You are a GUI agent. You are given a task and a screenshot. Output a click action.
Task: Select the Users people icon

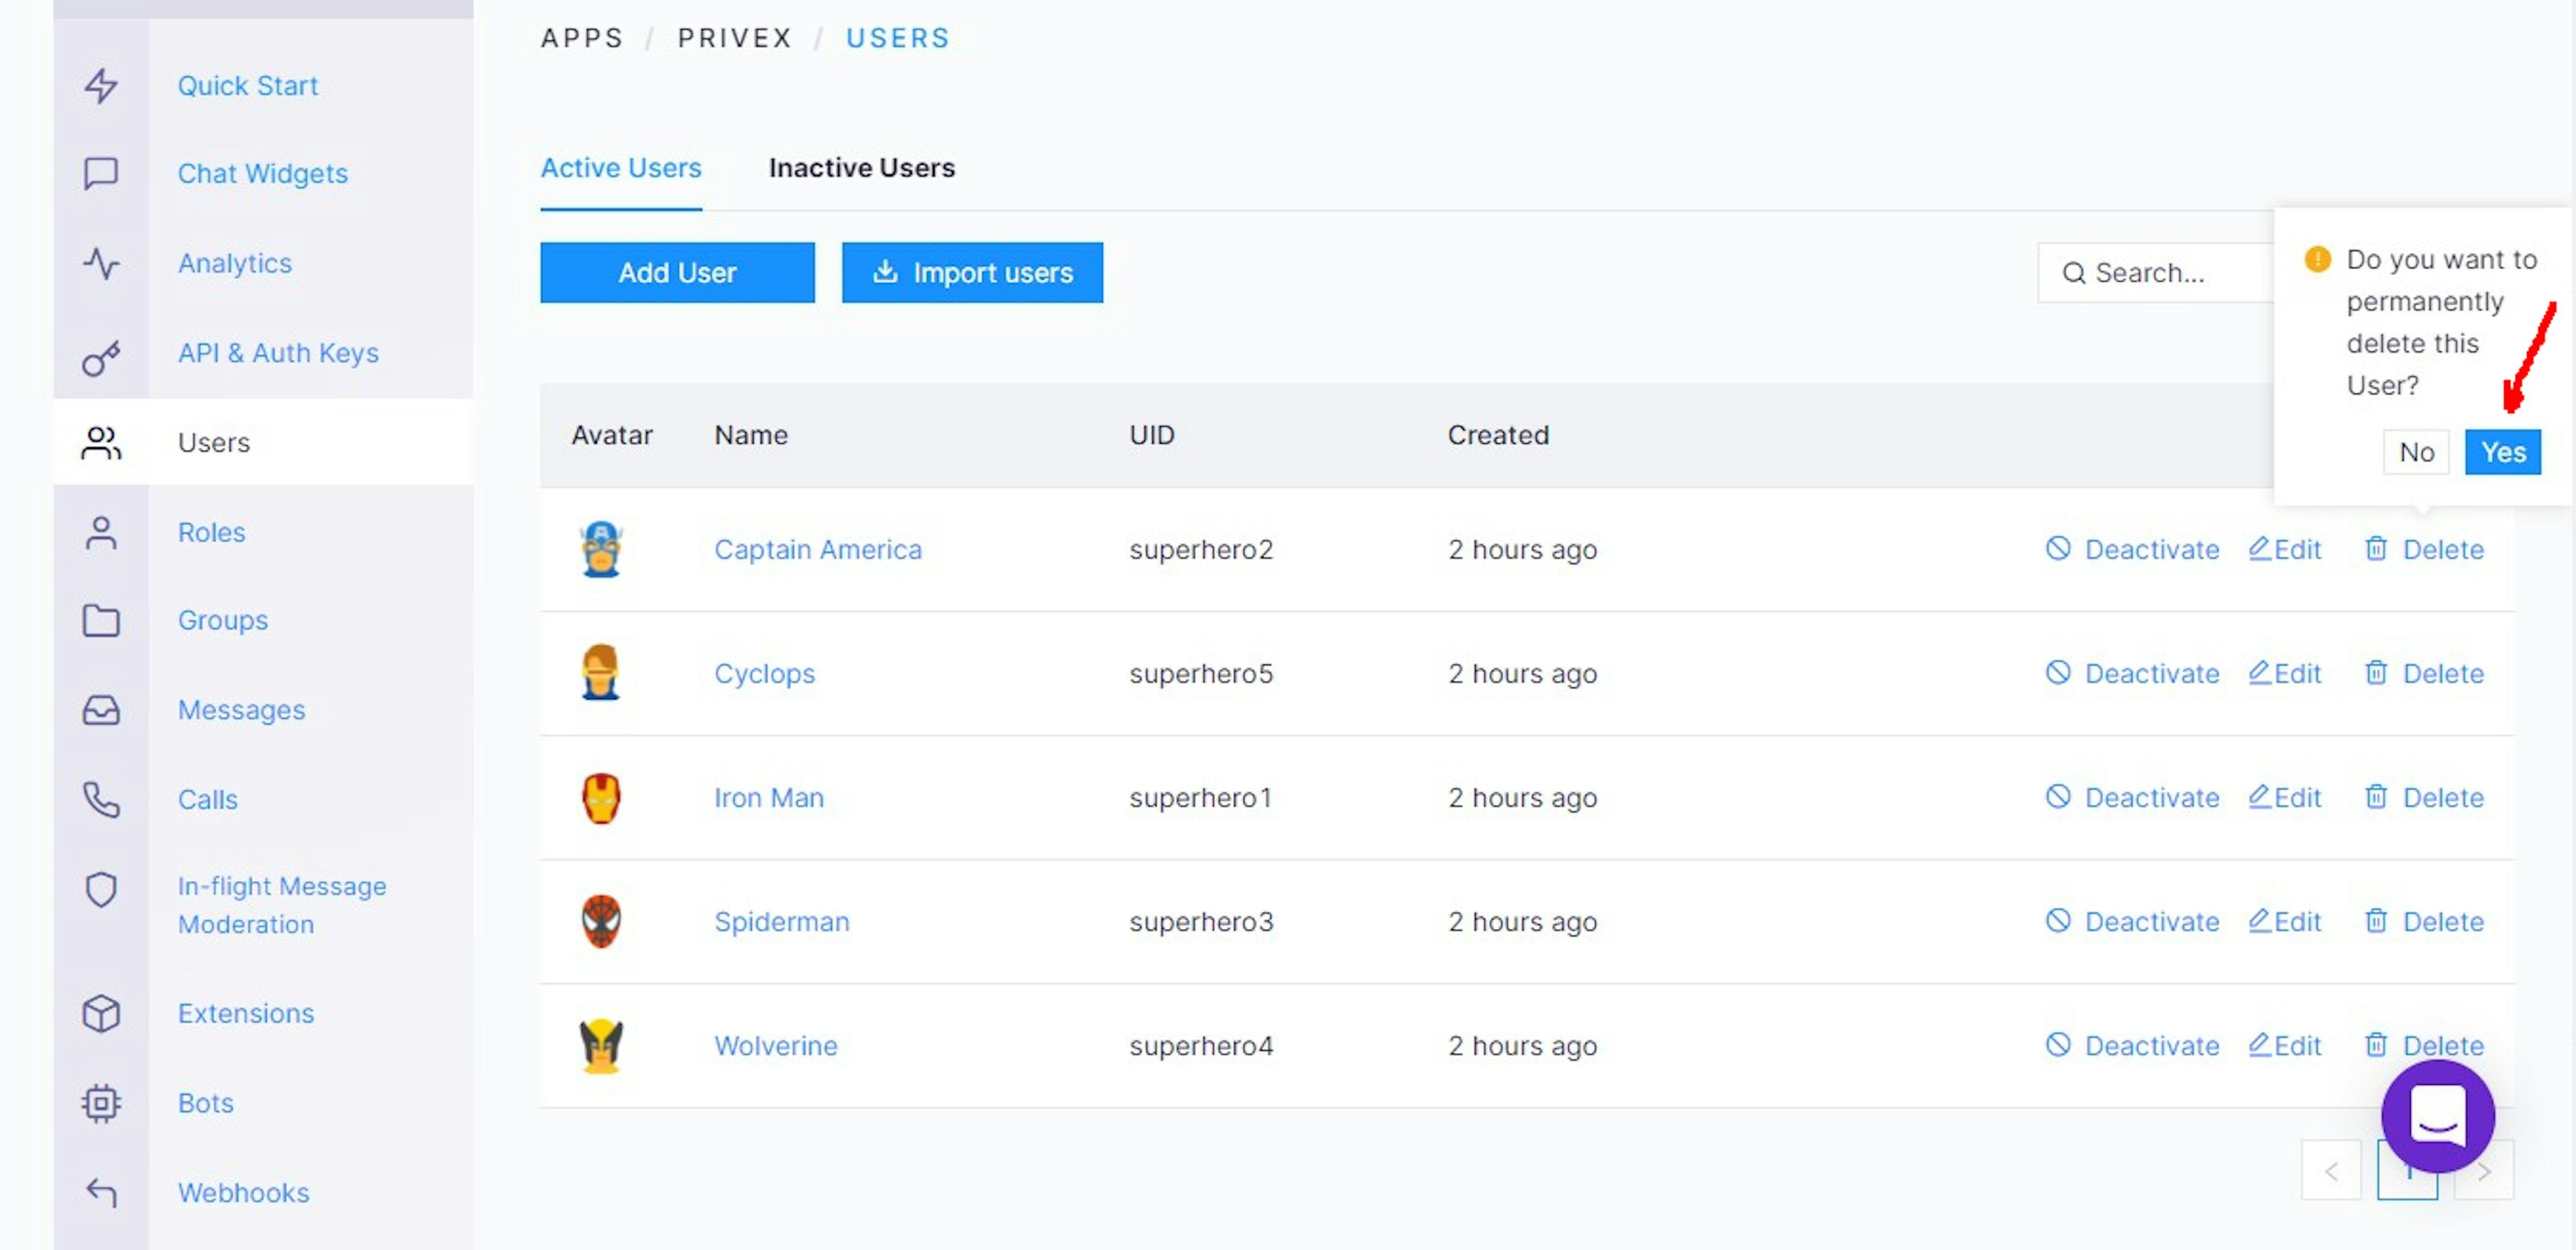pyautogui.click(x=101, y=443)
